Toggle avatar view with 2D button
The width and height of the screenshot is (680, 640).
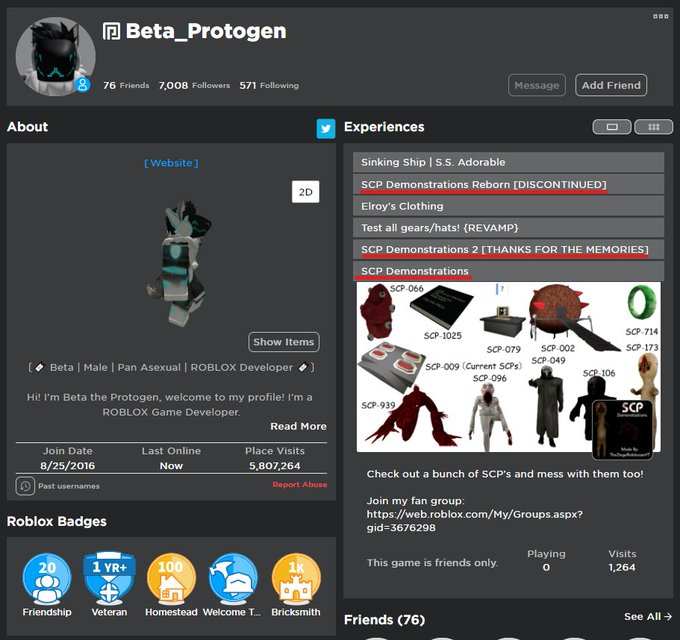point(306,192)
